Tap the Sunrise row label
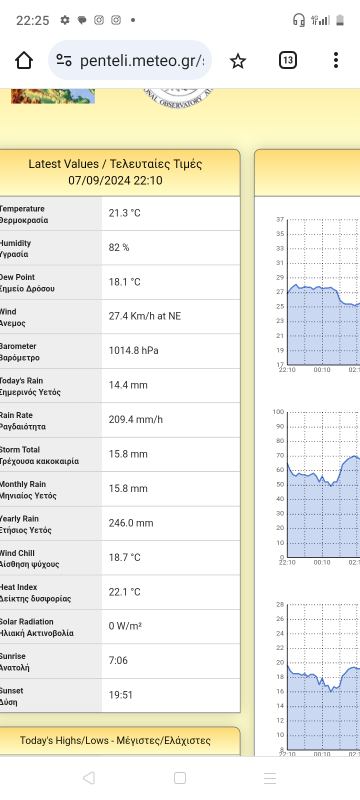 15,662
